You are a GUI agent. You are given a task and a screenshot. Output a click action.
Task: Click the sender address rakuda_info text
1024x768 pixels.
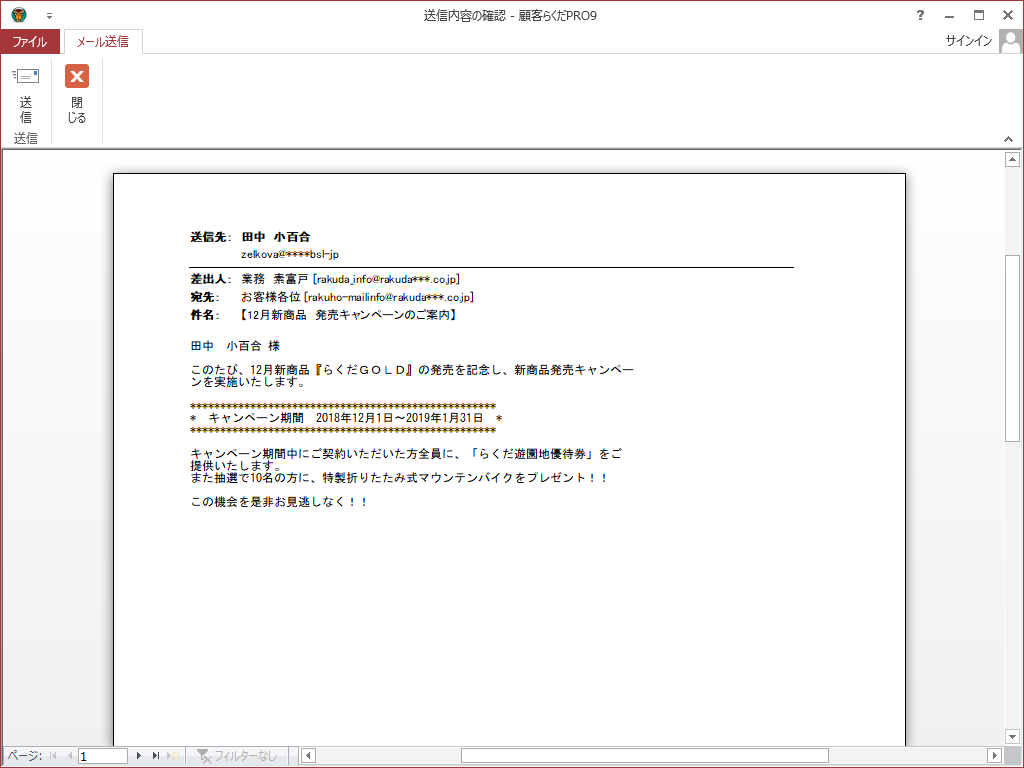point(386,280)
